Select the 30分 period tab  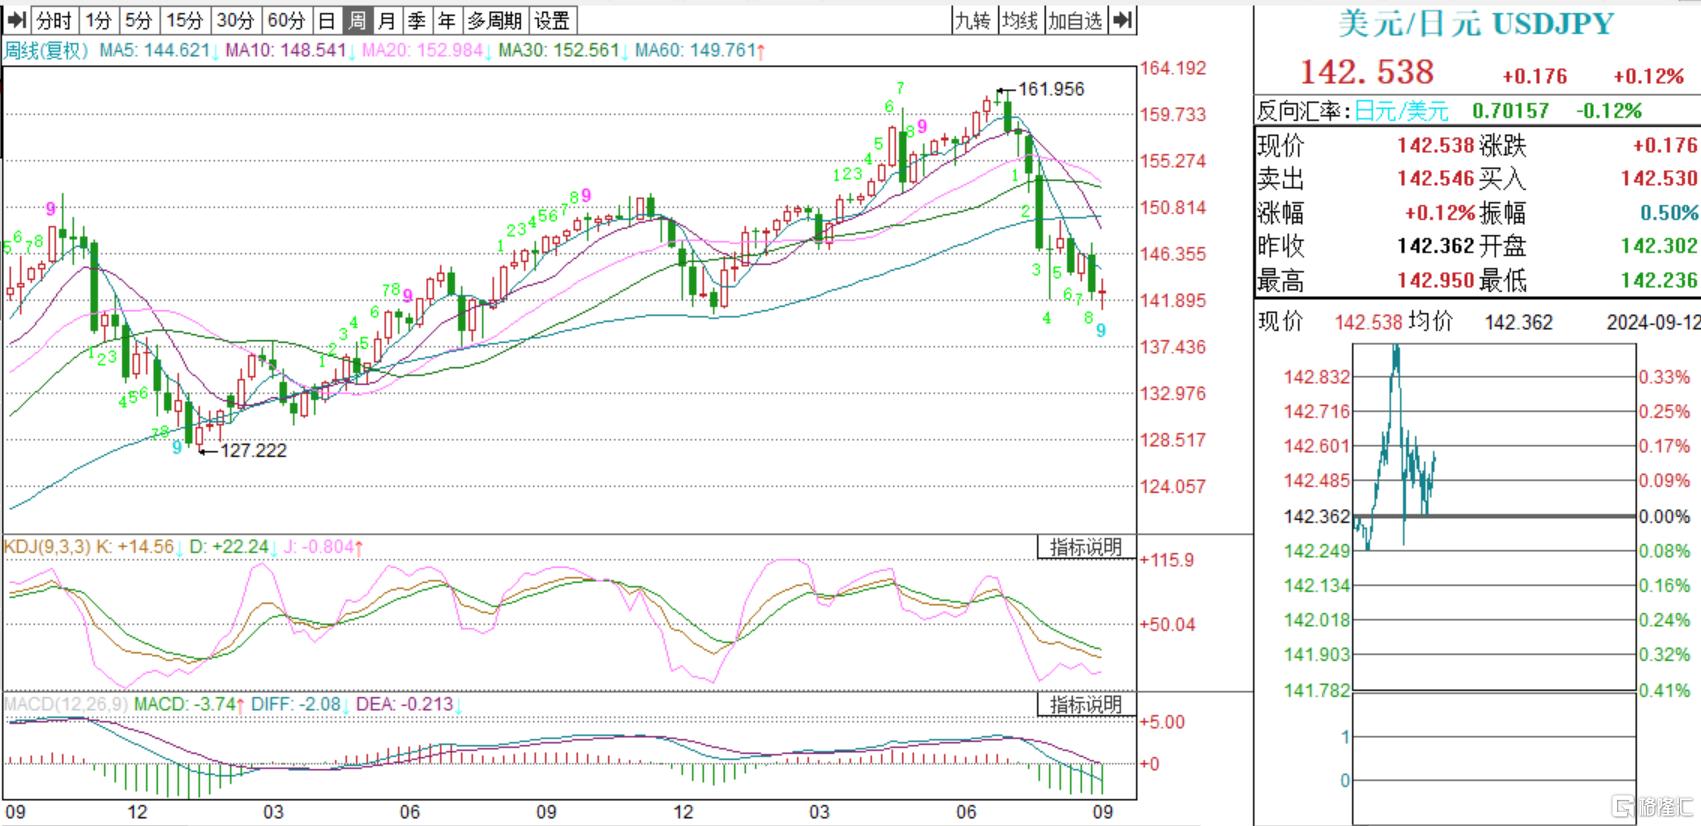[x=236, y=20]
